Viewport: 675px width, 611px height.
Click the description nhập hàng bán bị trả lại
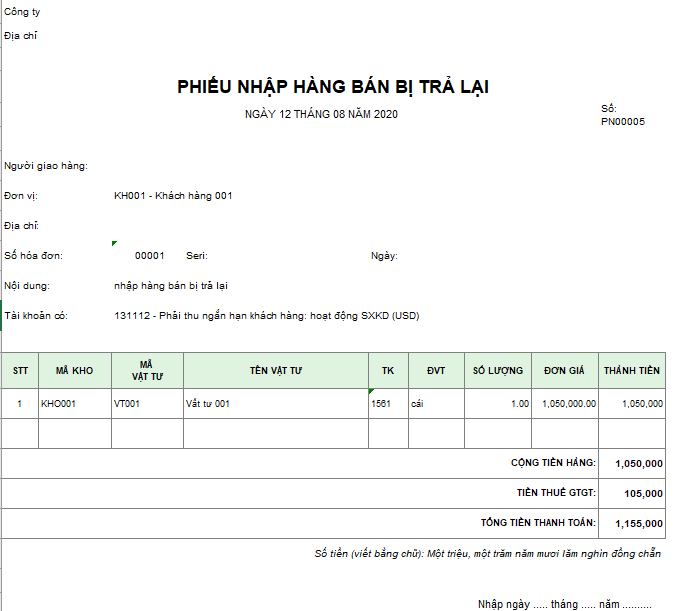(170, 286)
